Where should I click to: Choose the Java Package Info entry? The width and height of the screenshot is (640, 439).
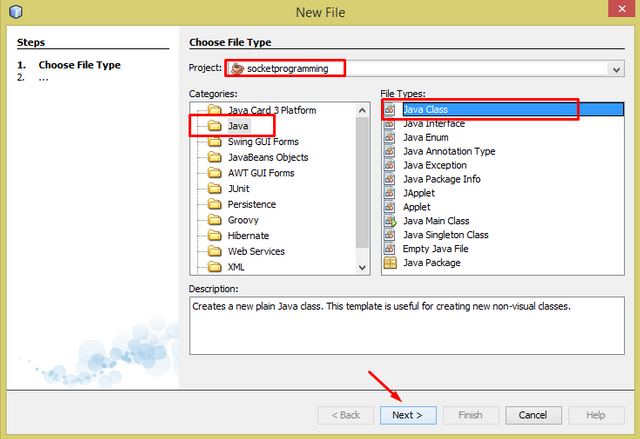tap(442, 179)
